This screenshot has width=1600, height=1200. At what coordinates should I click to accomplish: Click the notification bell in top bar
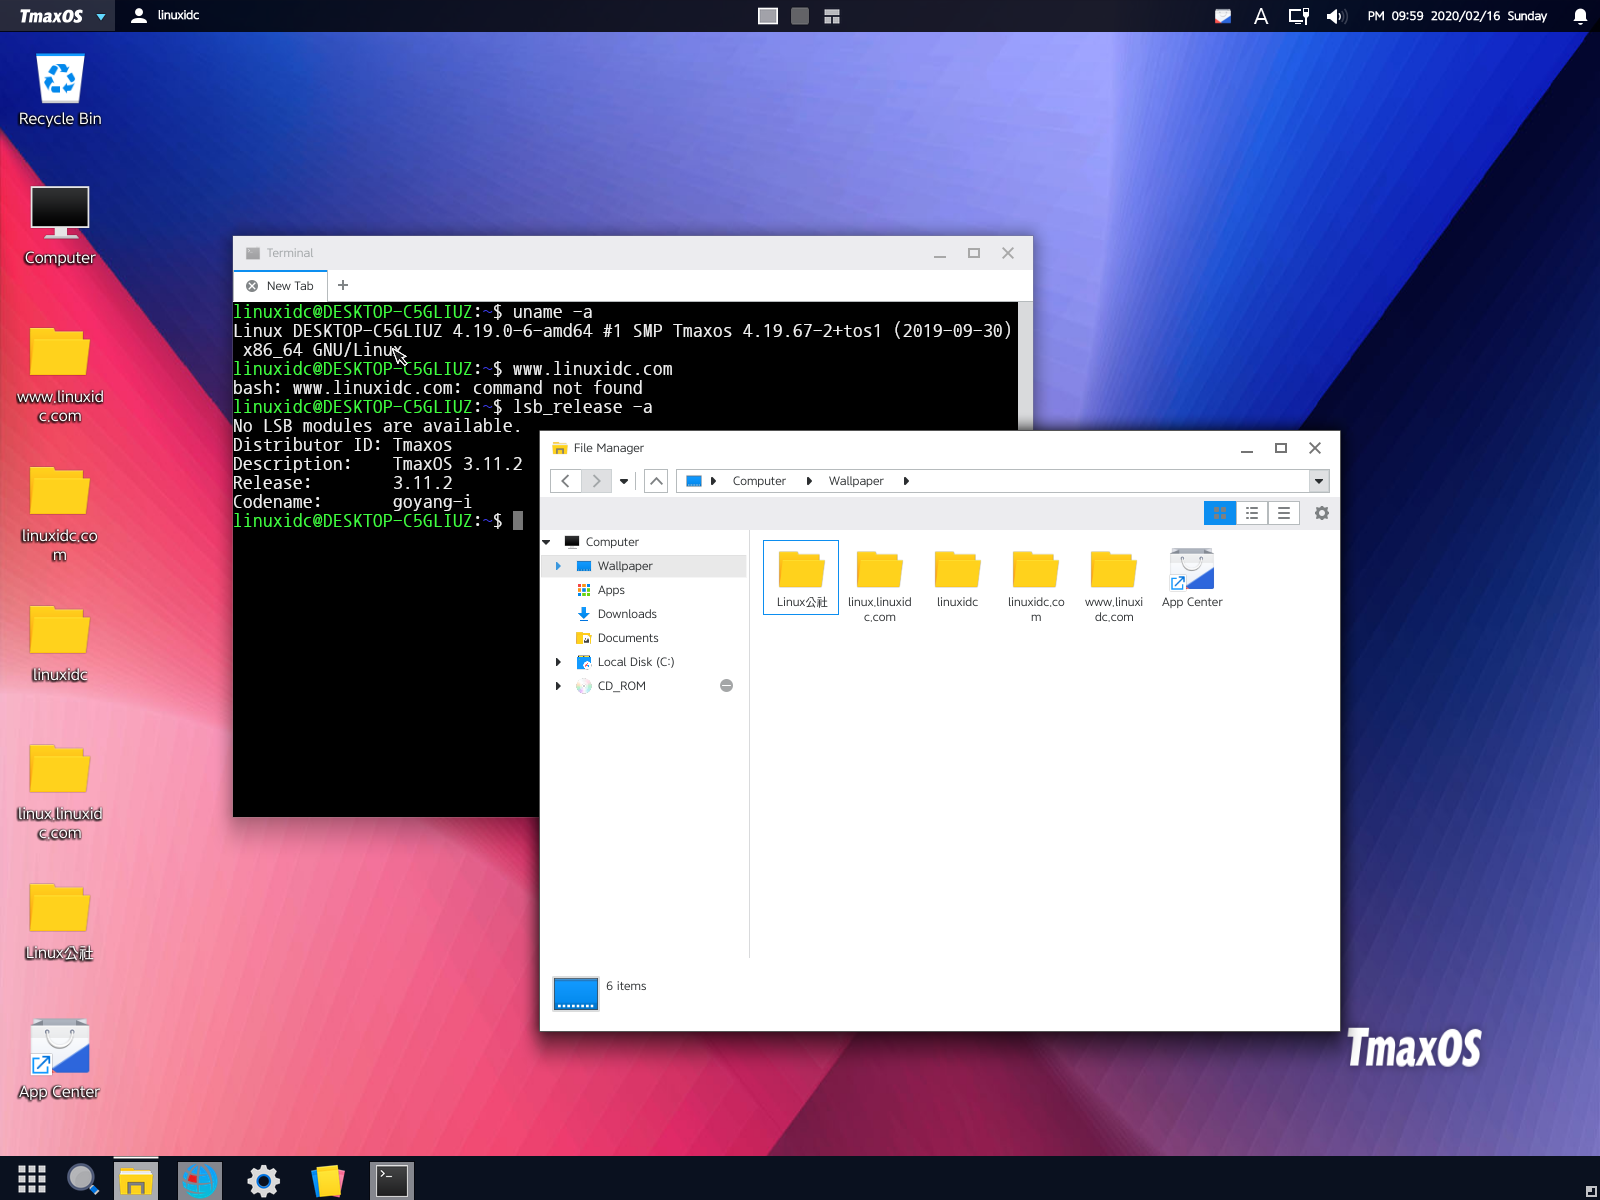(1580, 16)
